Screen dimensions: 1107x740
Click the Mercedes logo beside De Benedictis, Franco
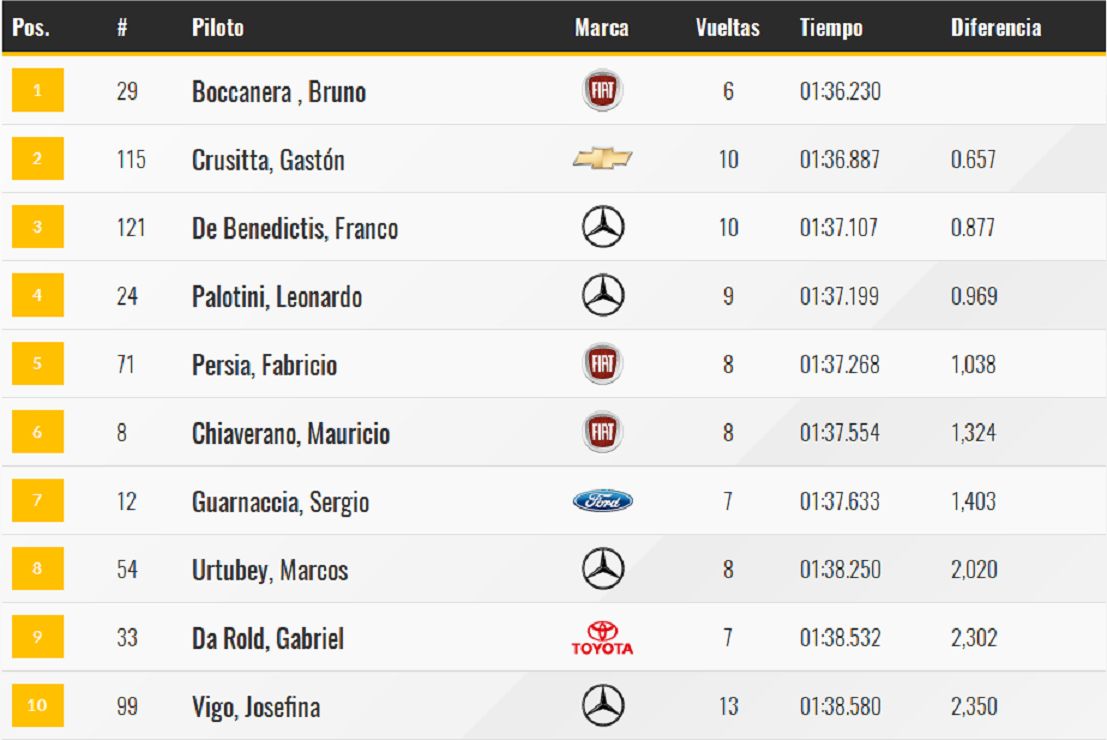point(603,227)
